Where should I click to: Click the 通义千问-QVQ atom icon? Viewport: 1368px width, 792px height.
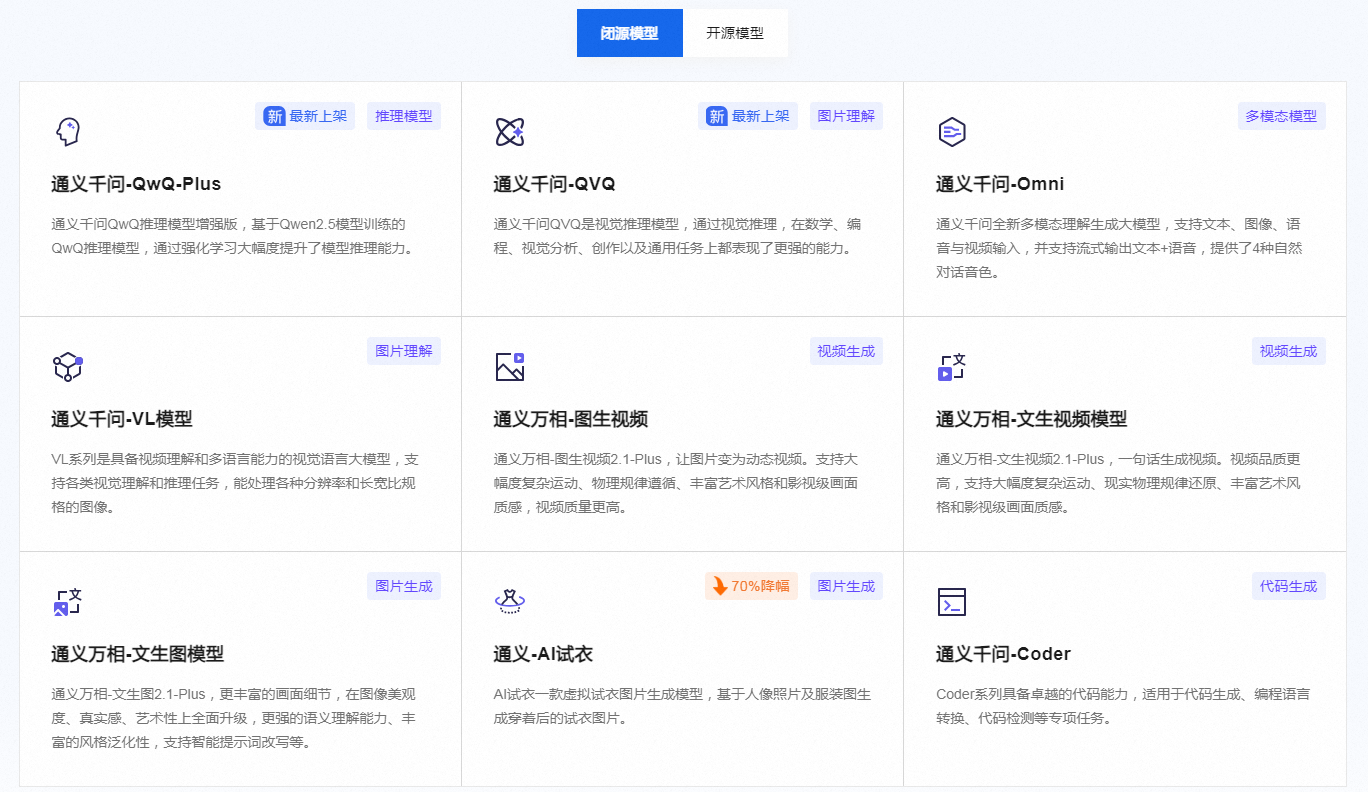[x=510, y=130]
